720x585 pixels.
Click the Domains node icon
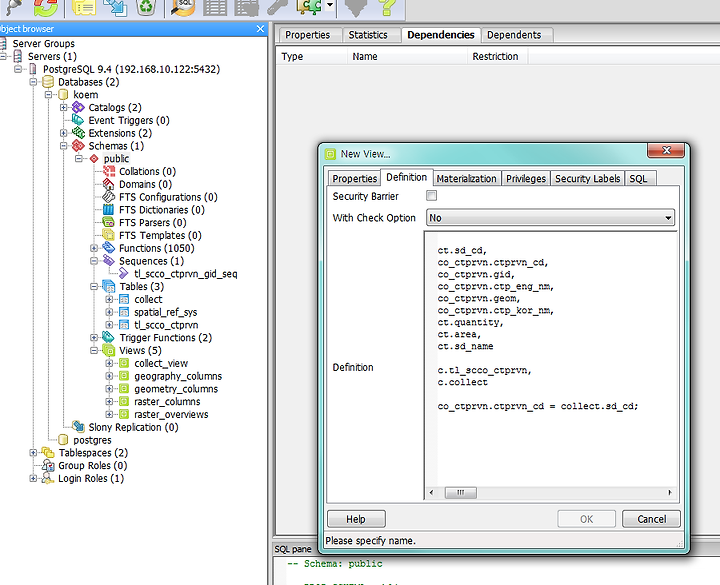click(x=109, y=184)
